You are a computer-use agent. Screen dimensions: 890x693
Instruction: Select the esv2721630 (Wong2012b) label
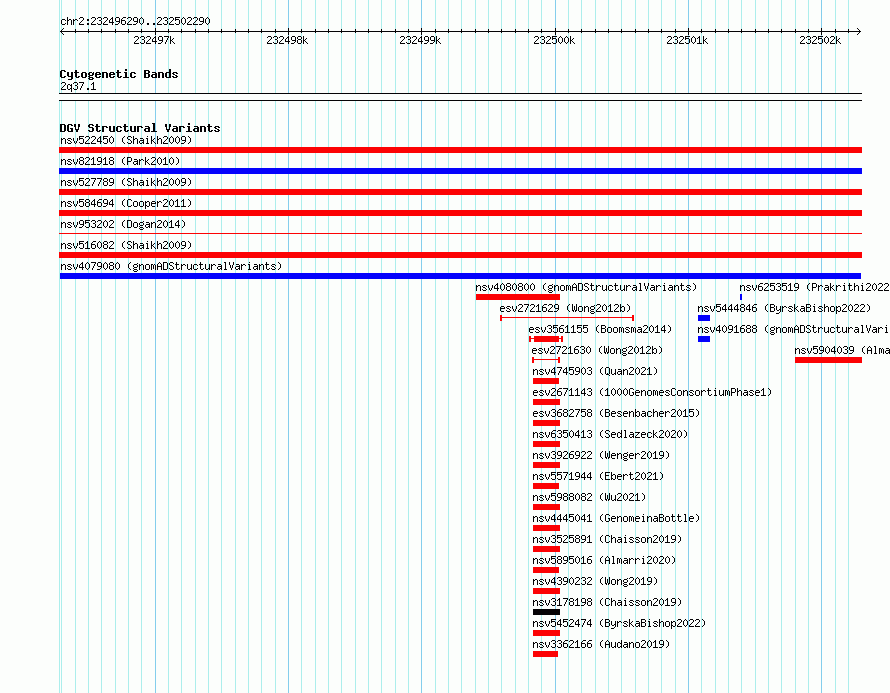coord(597,350)
